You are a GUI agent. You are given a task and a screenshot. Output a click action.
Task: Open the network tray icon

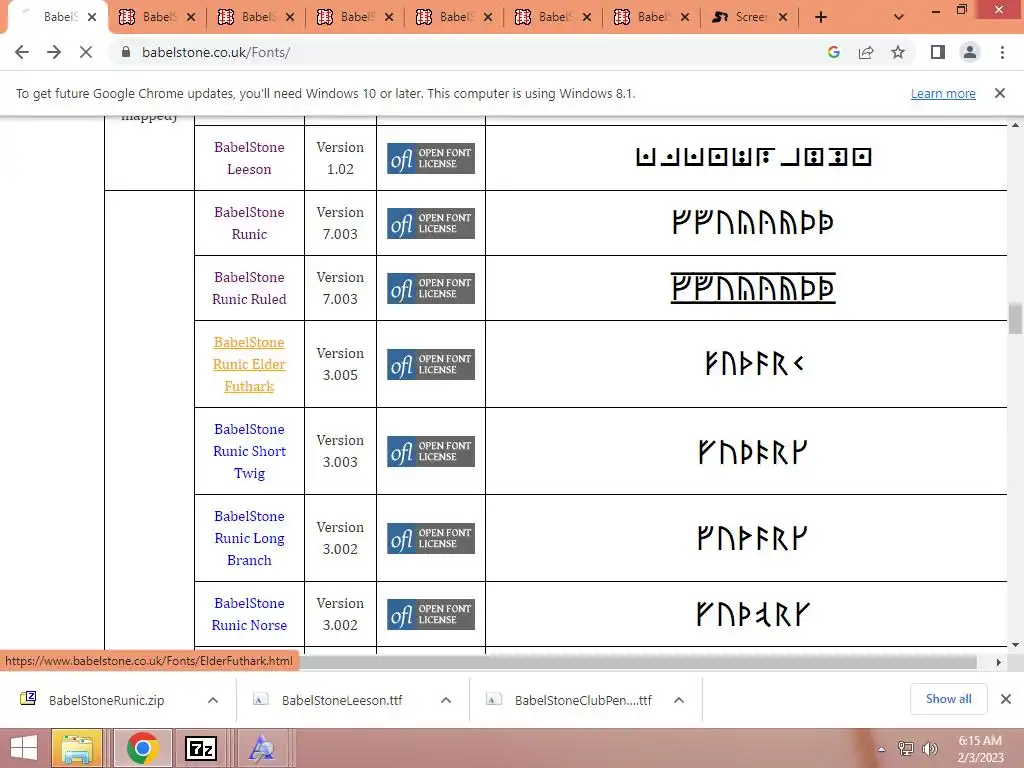tap(906, 749)
